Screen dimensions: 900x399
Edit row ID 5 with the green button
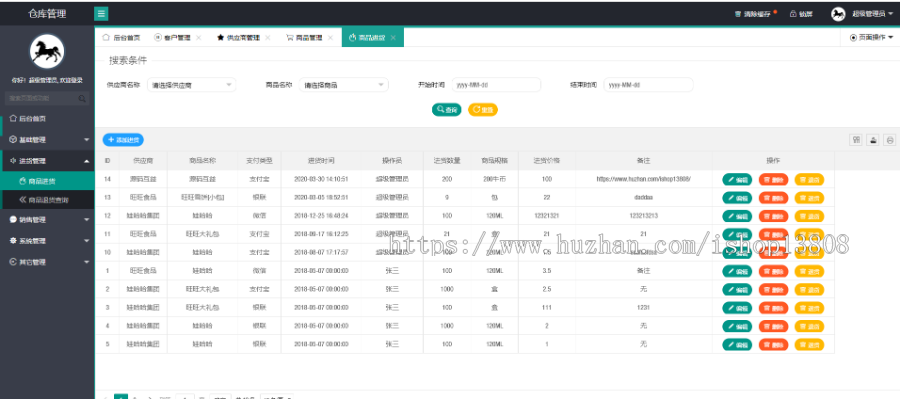point(737,344)
